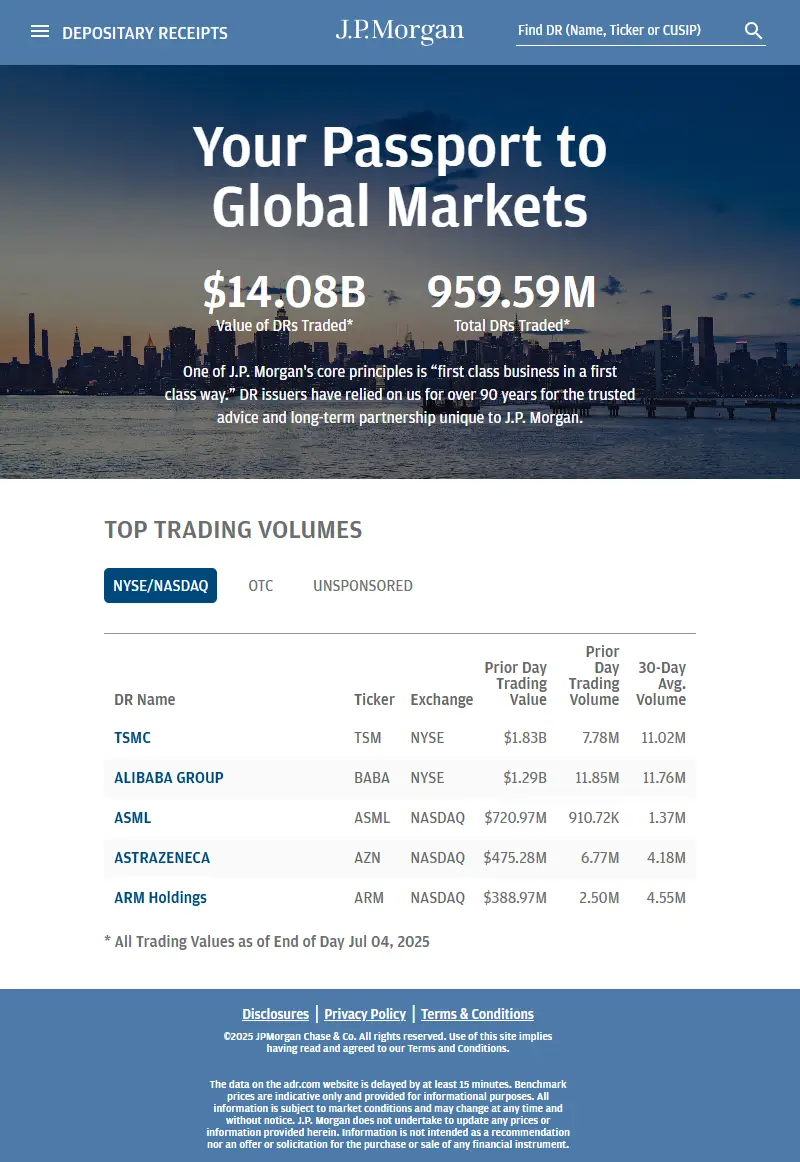Click the $388.97M trading value
Viewport: 800px width, 1162px height.
coord(515,897)
